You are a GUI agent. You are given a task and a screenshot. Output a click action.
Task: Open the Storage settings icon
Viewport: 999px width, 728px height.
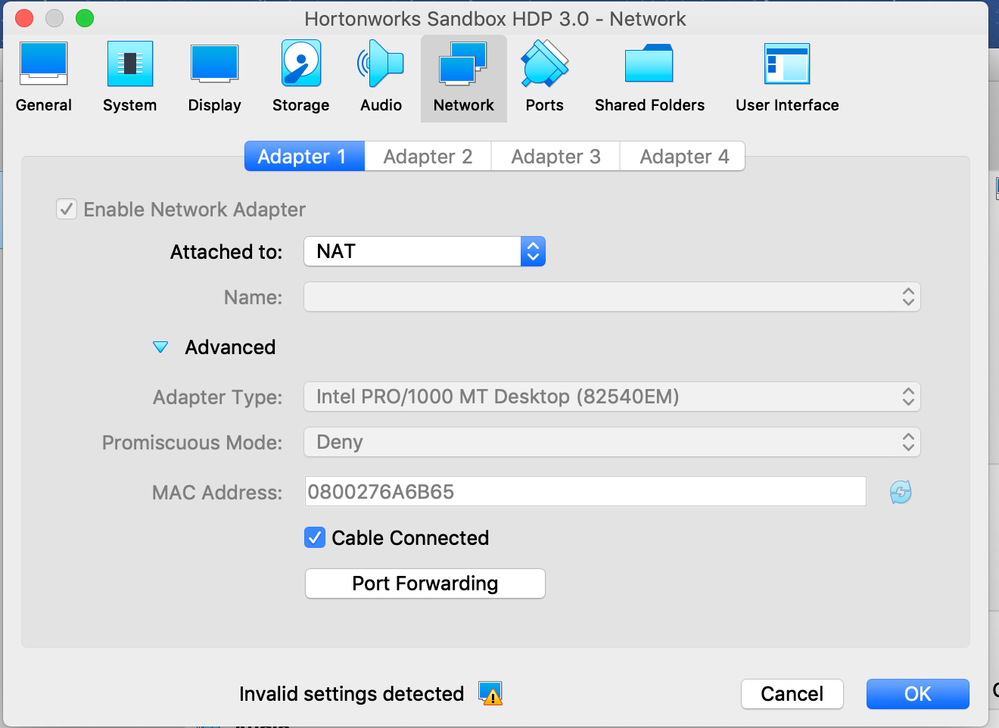[x=300, y=77]
